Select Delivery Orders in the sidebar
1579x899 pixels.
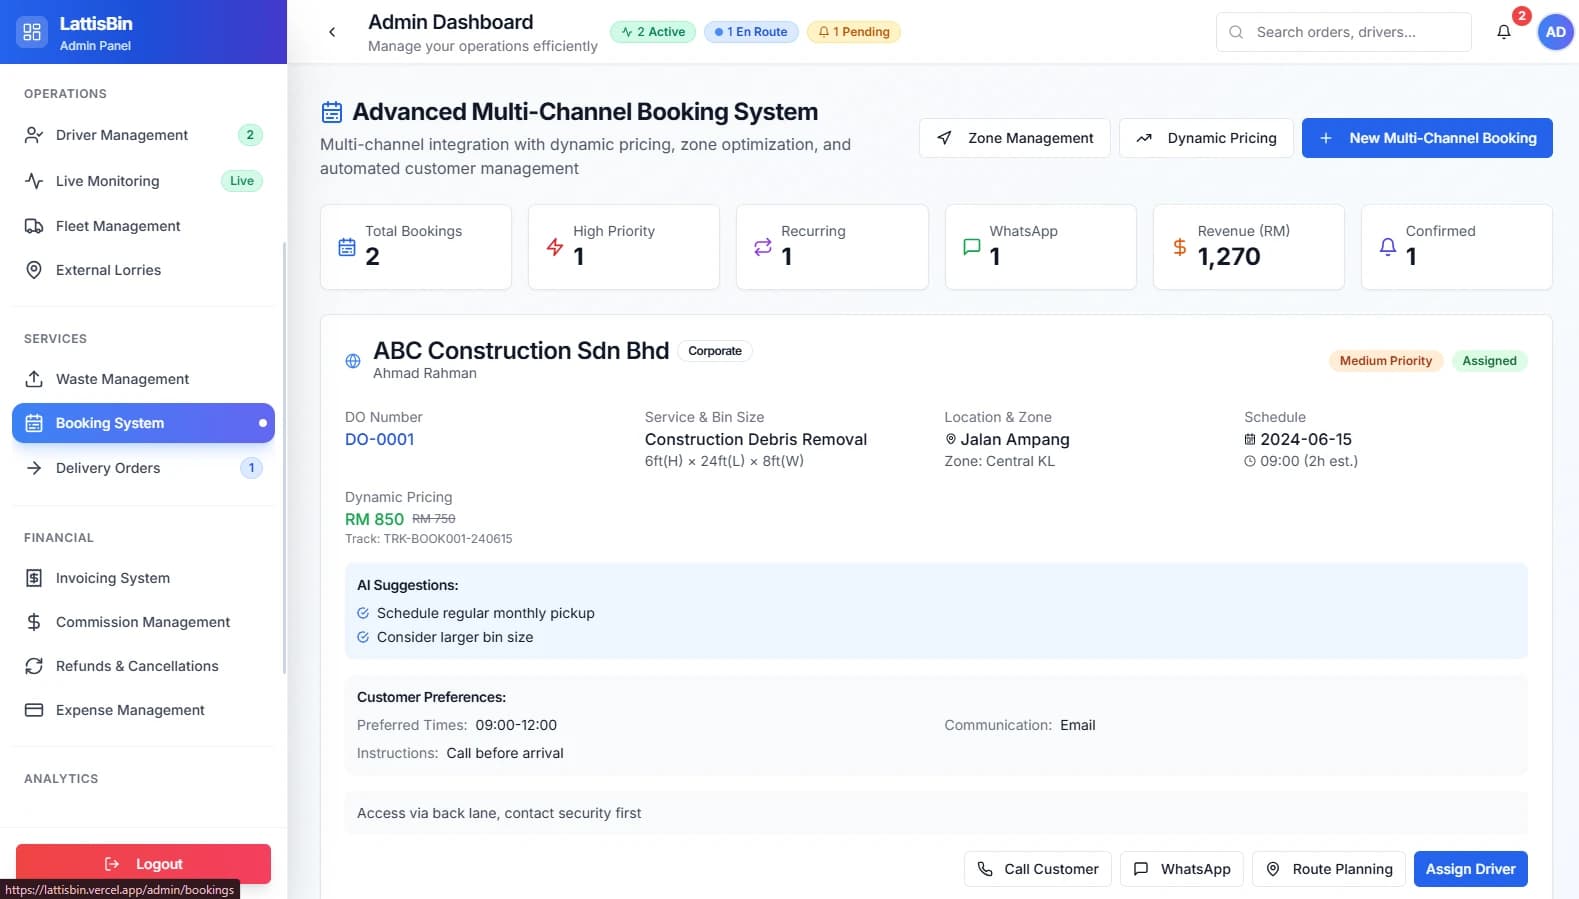108,468
